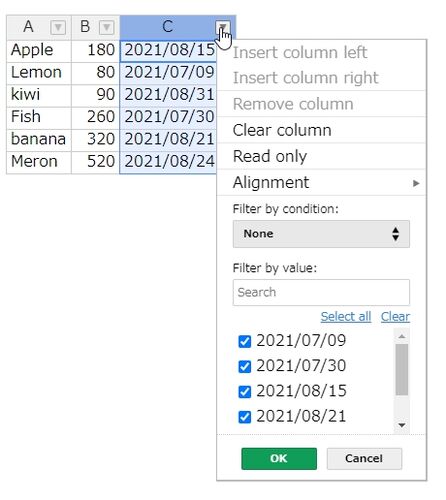Screen dimensions: 446x500
Task: Click the Cancel button
Action: pyautogui.click(x=364, y=459)
